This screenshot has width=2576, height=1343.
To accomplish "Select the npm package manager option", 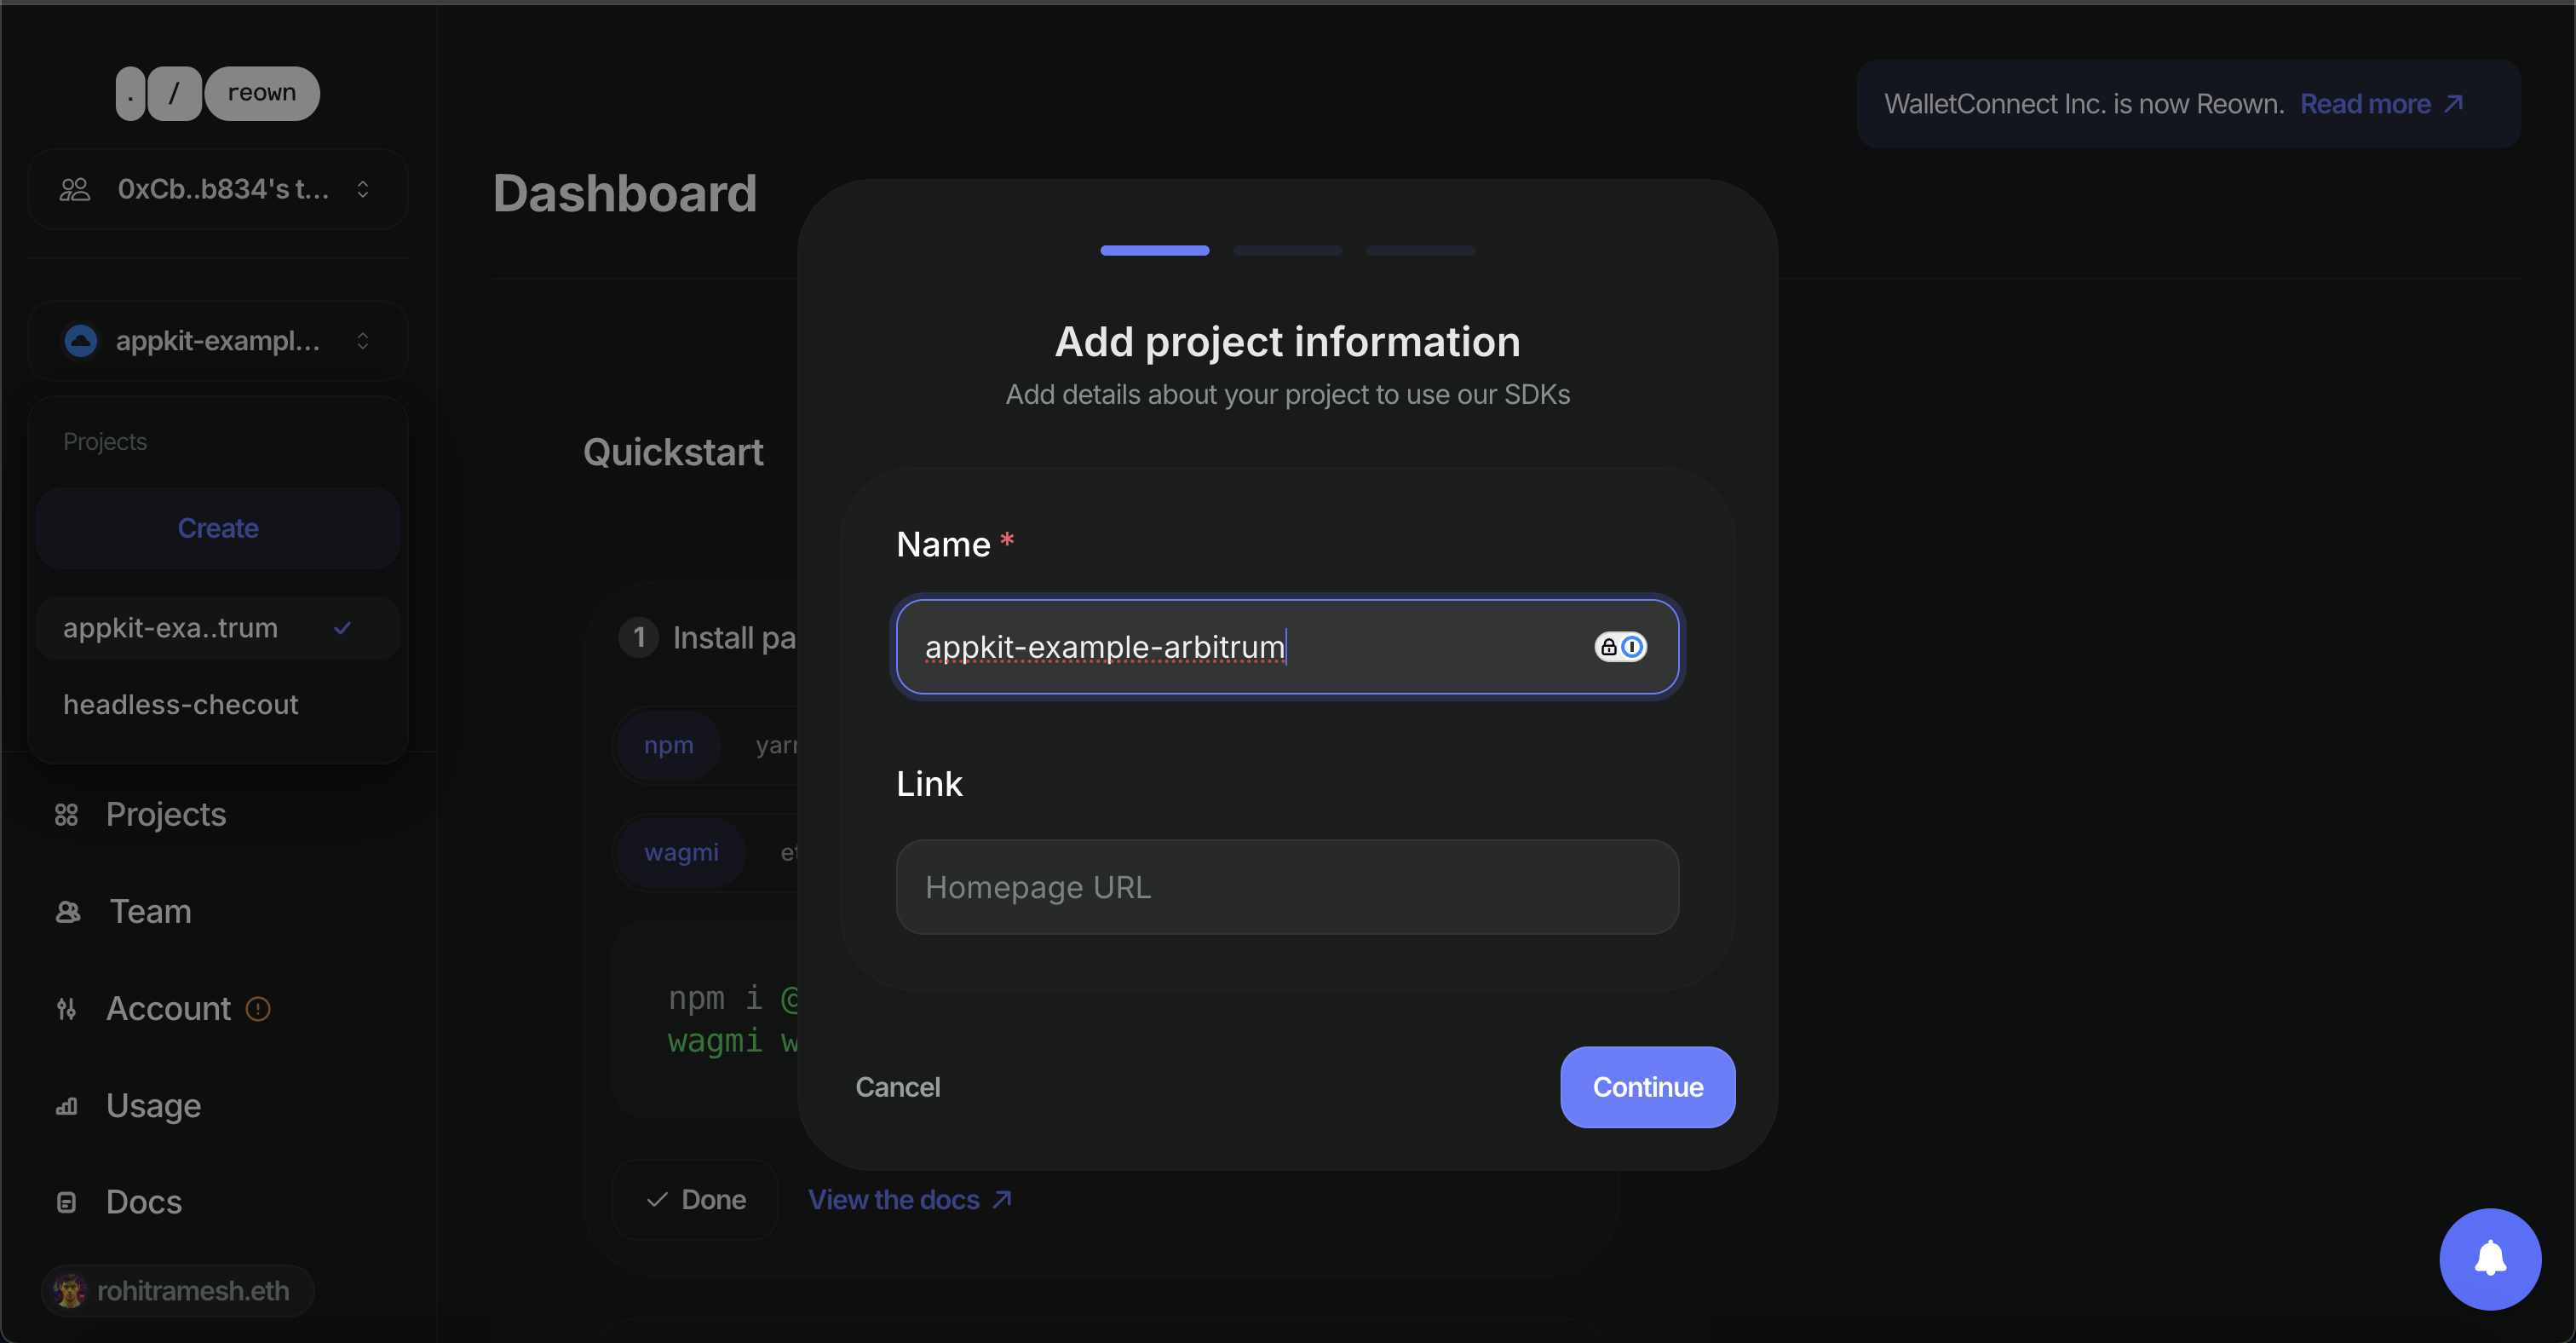I will [668, 745].
